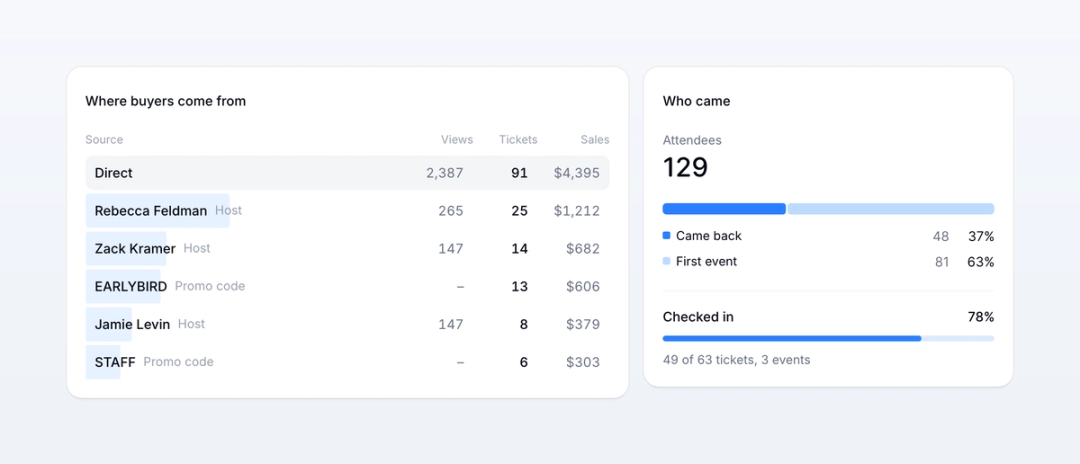This screenshot has height=464, width=1080.
Task: Click the $1,212 sales amount
Action: click(x=577, y=211)
